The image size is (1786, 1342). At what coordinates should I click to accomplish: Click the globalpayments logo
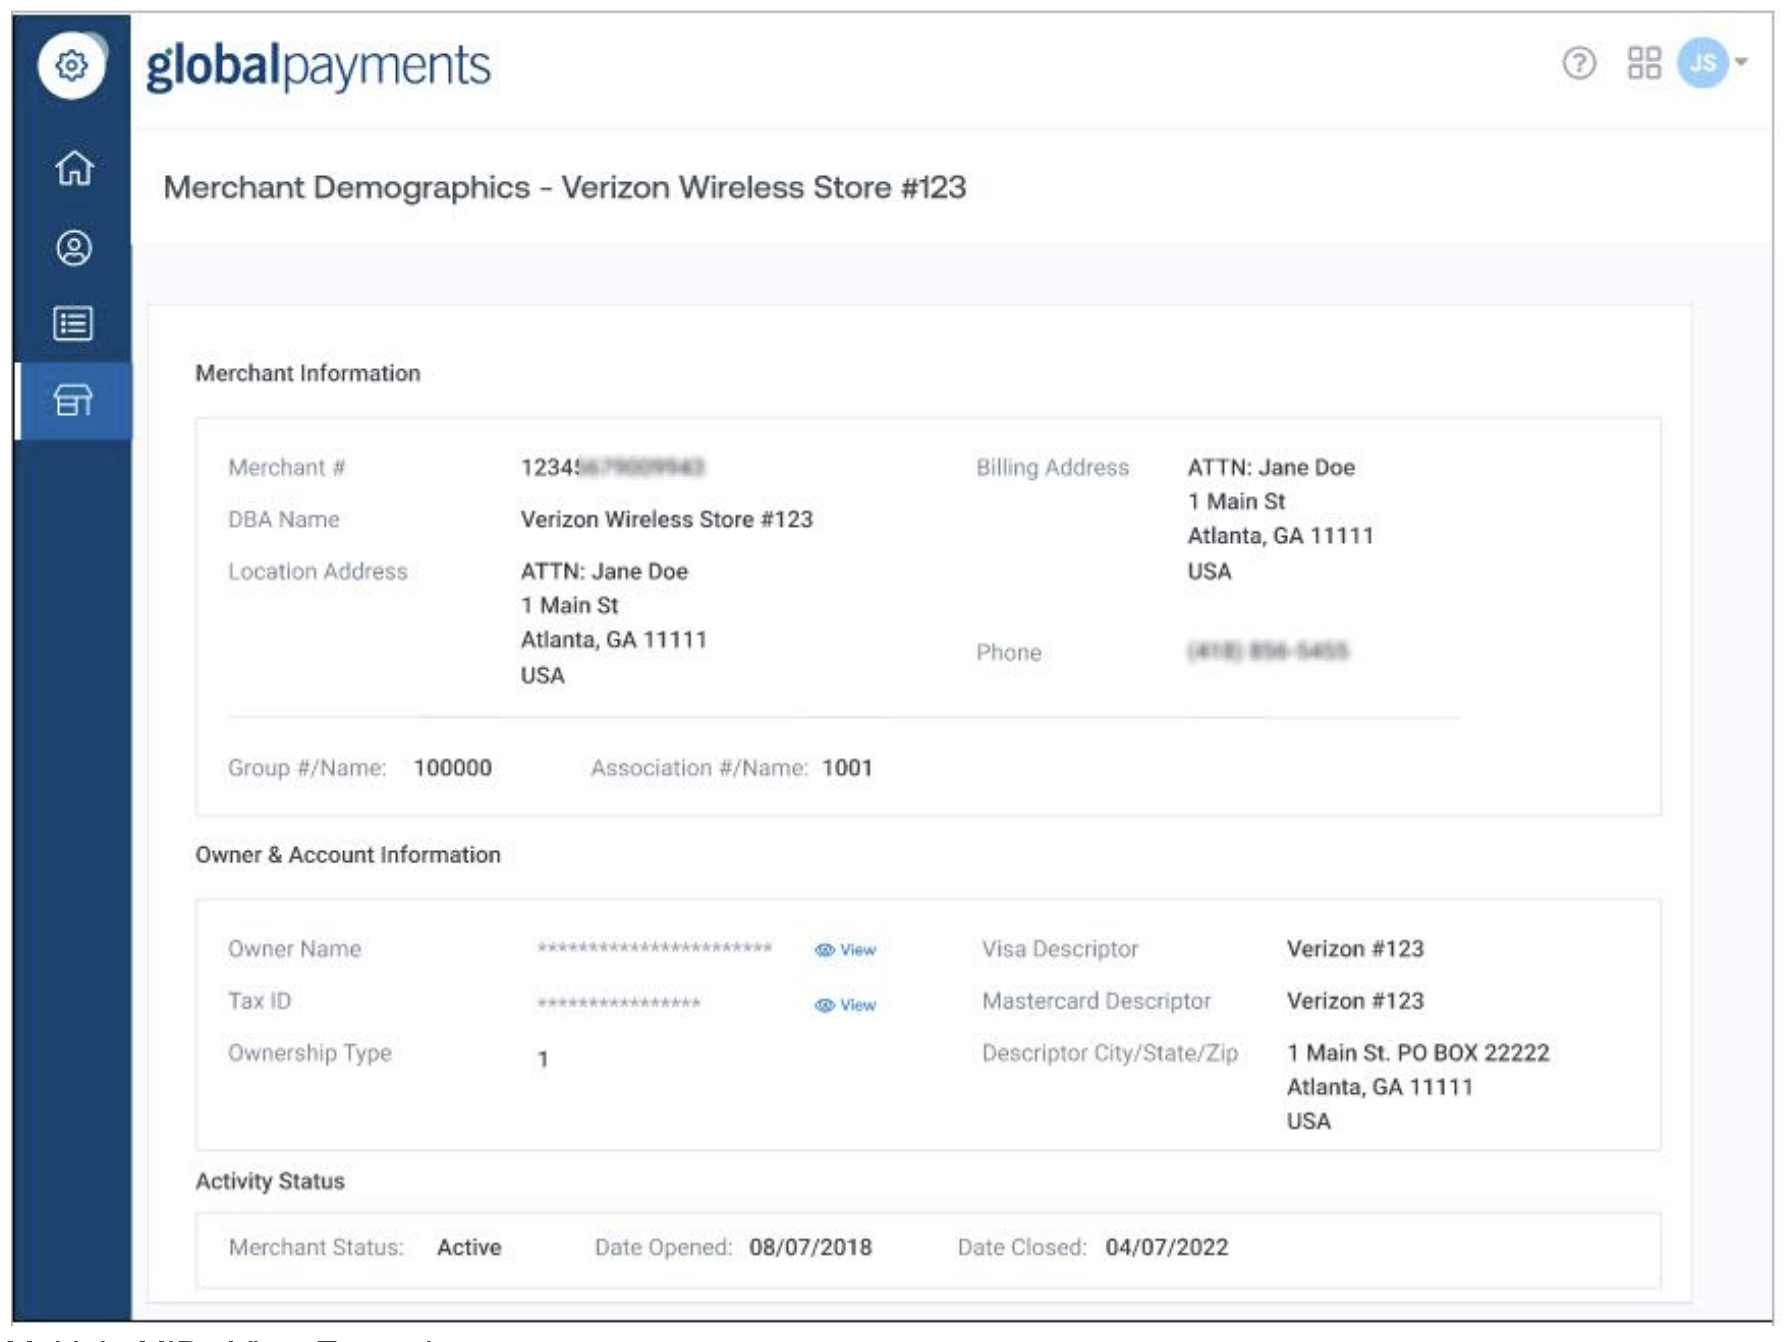point(318,67)
